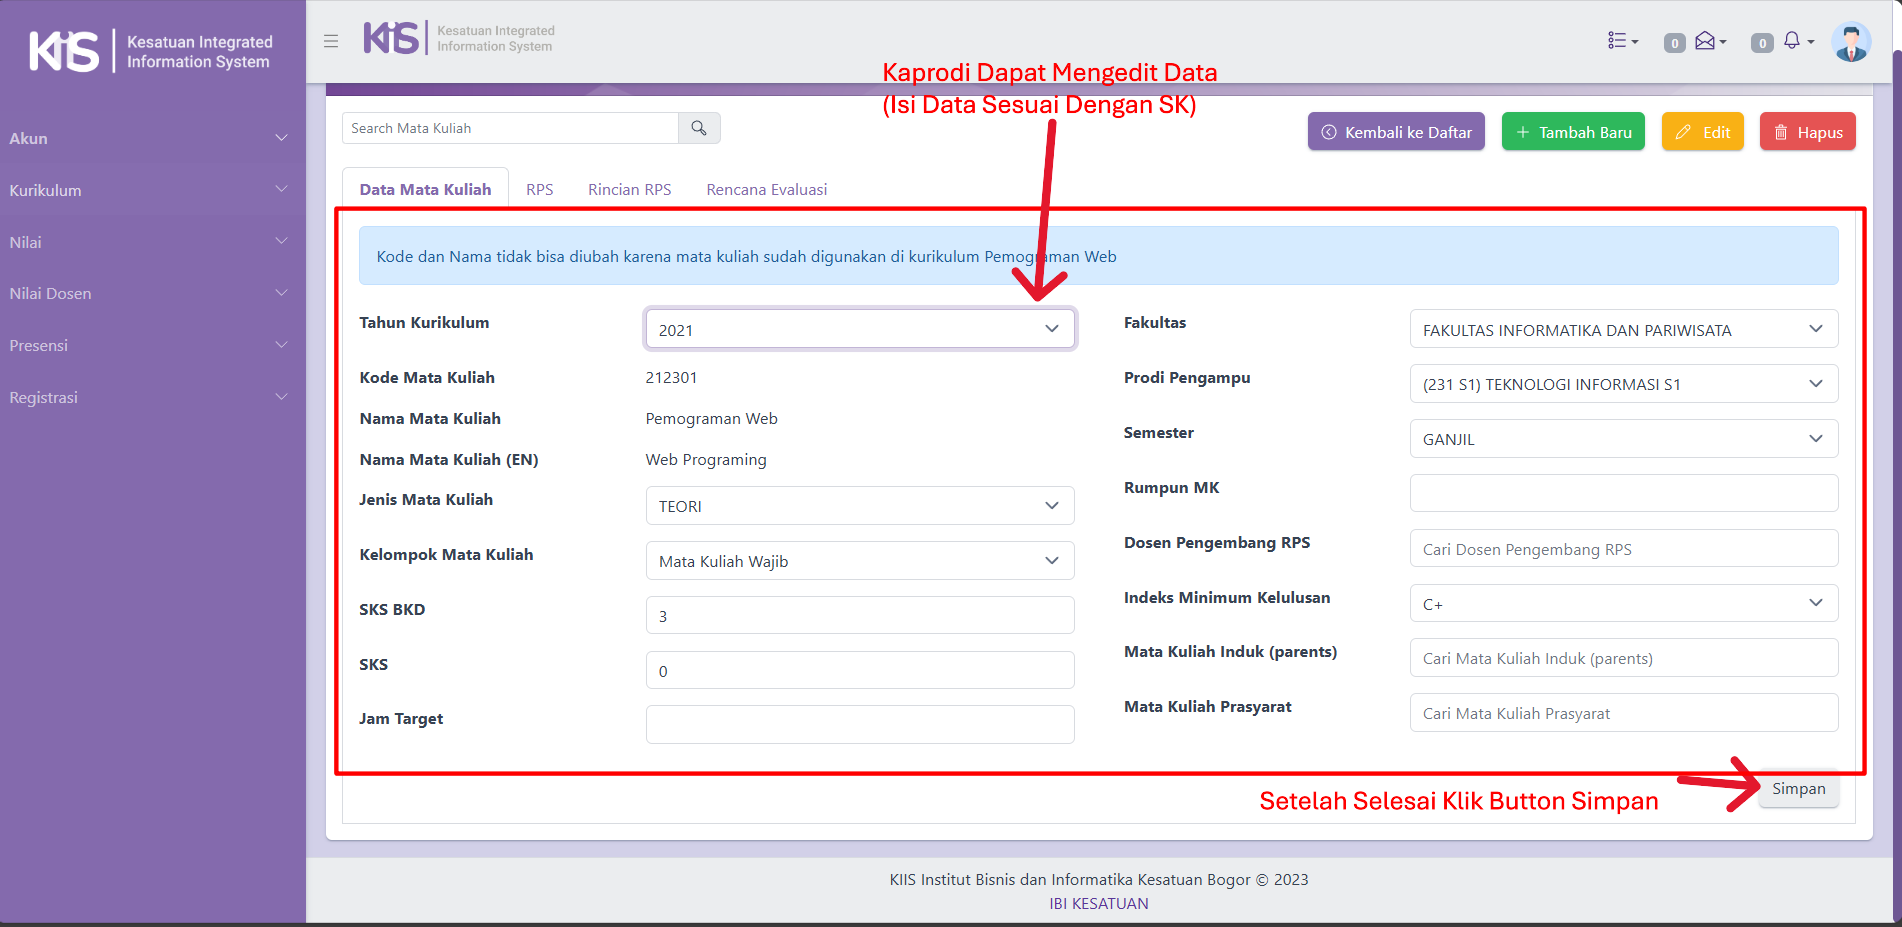Click the user avatar picture
Viewport: 1902px width, 927px height.
coord(1850,42)
